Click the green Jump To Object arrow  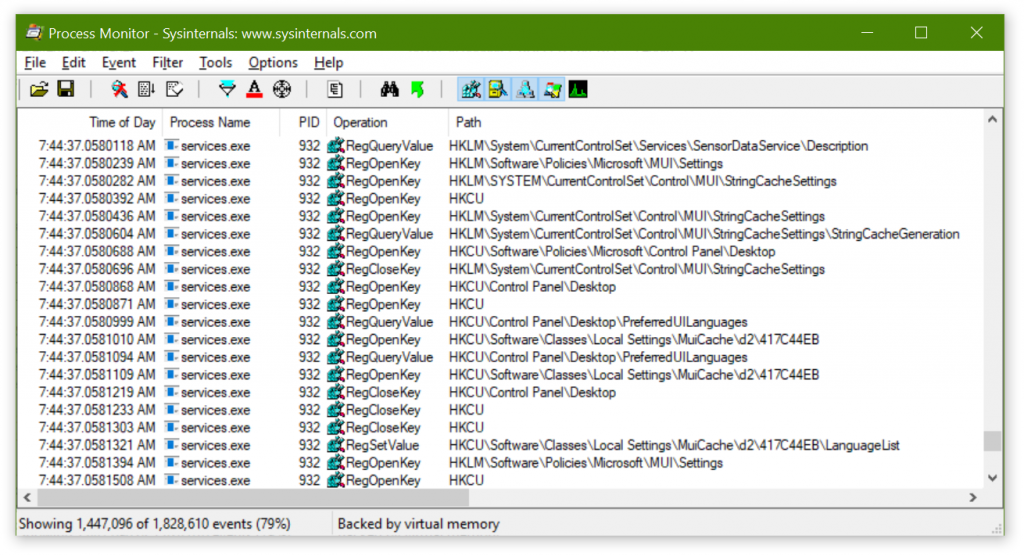pyautogui.click(x=417, y=89)
